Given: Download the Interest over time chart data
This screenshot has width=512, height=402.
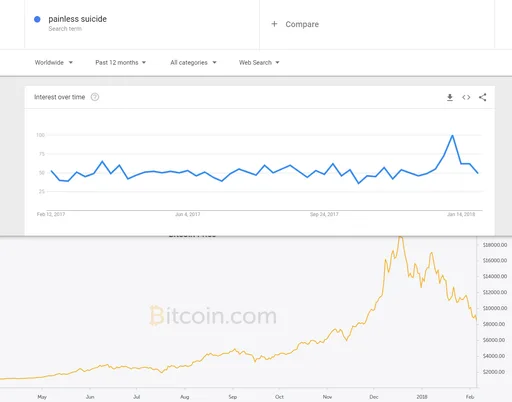Looking at the screenshot, I should (450, 97).
